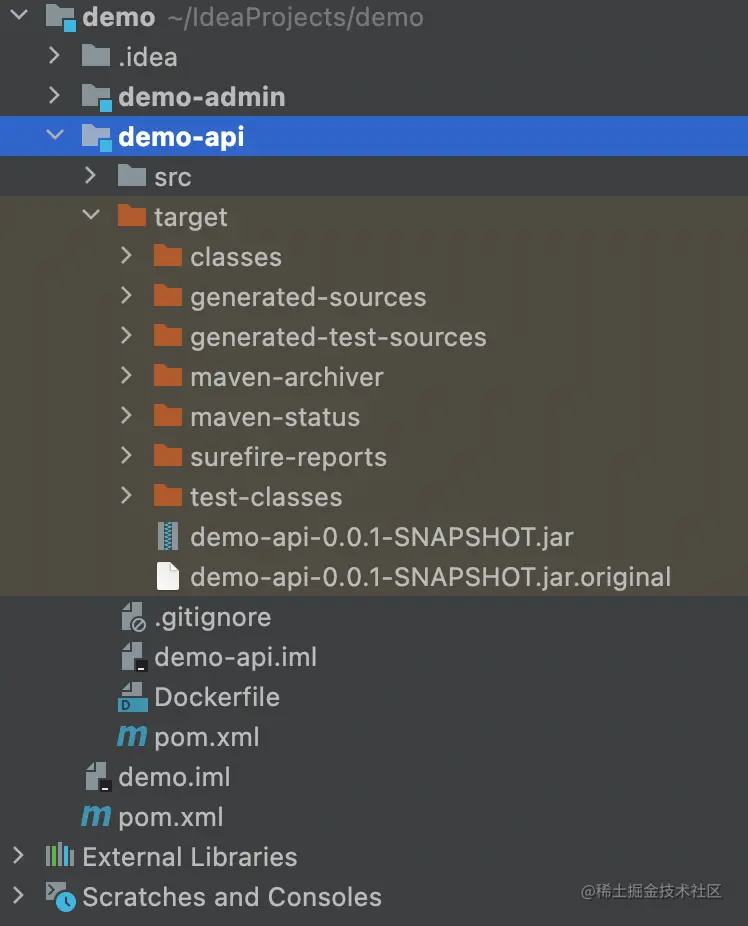
Task: Select the maven-archiver folder
Action: click(x=287, y=377)
